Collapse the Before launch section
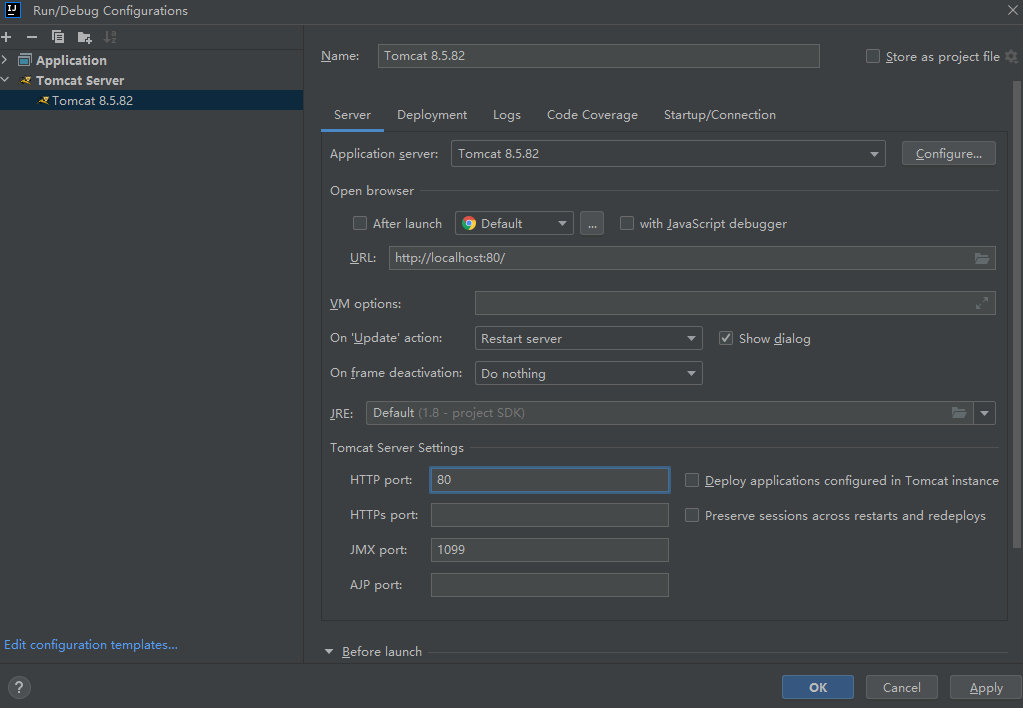The height and width of the screenshot is (708, 1023). pos(329,652)
